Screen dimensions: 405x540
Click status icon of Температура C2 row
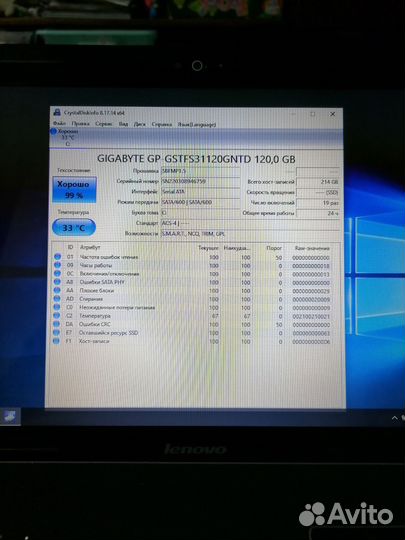click(x=57, y=315)
